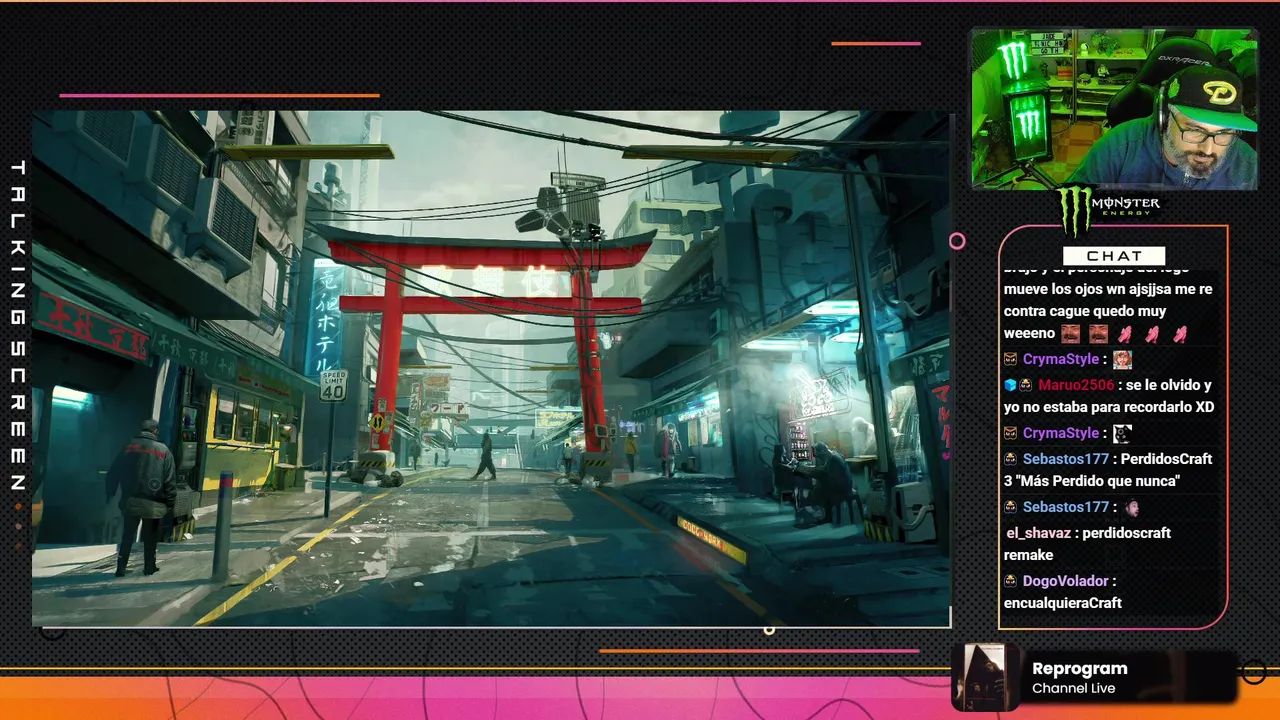The height and width of the screenshot is (720, 1280).
Task: Click the Monster Energy logo above the chat
Action: 1110,212
